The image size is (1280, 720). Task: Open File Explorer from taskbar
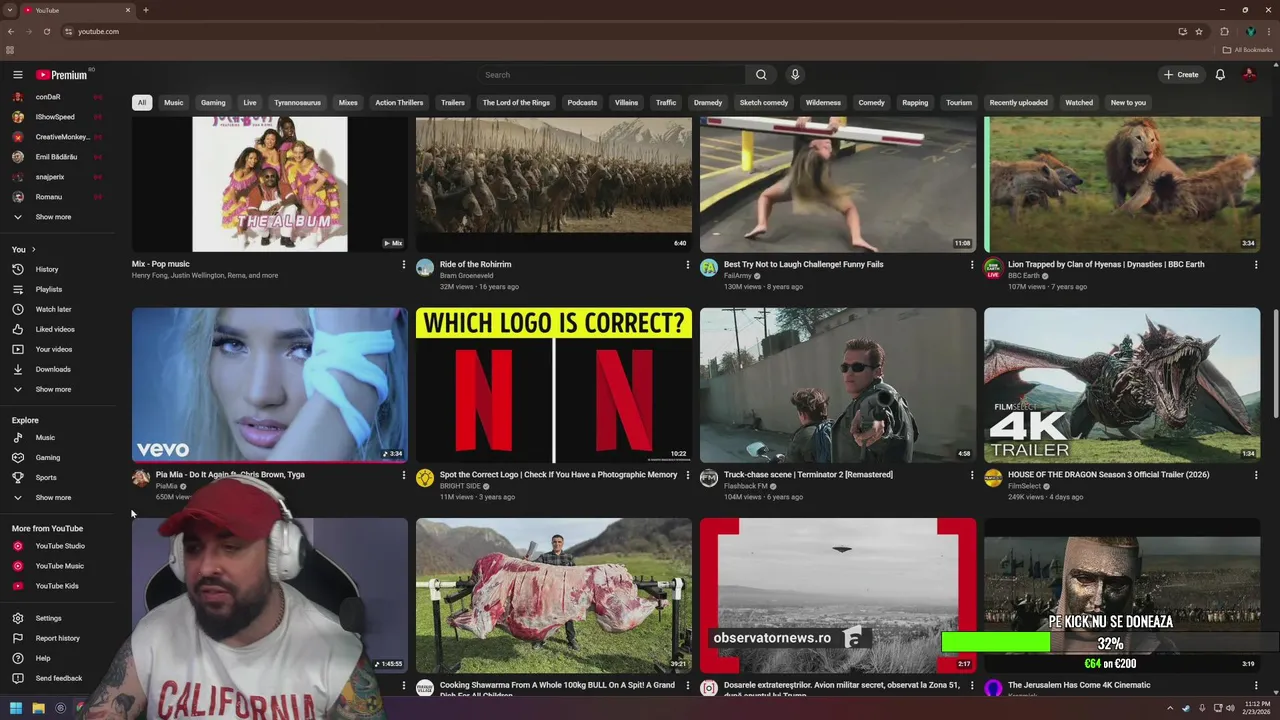(38, 708)
